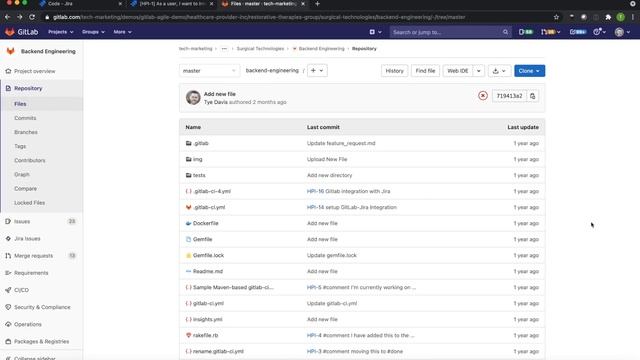Open Surgical Technologies breadcrumb link

coord(260,49)
